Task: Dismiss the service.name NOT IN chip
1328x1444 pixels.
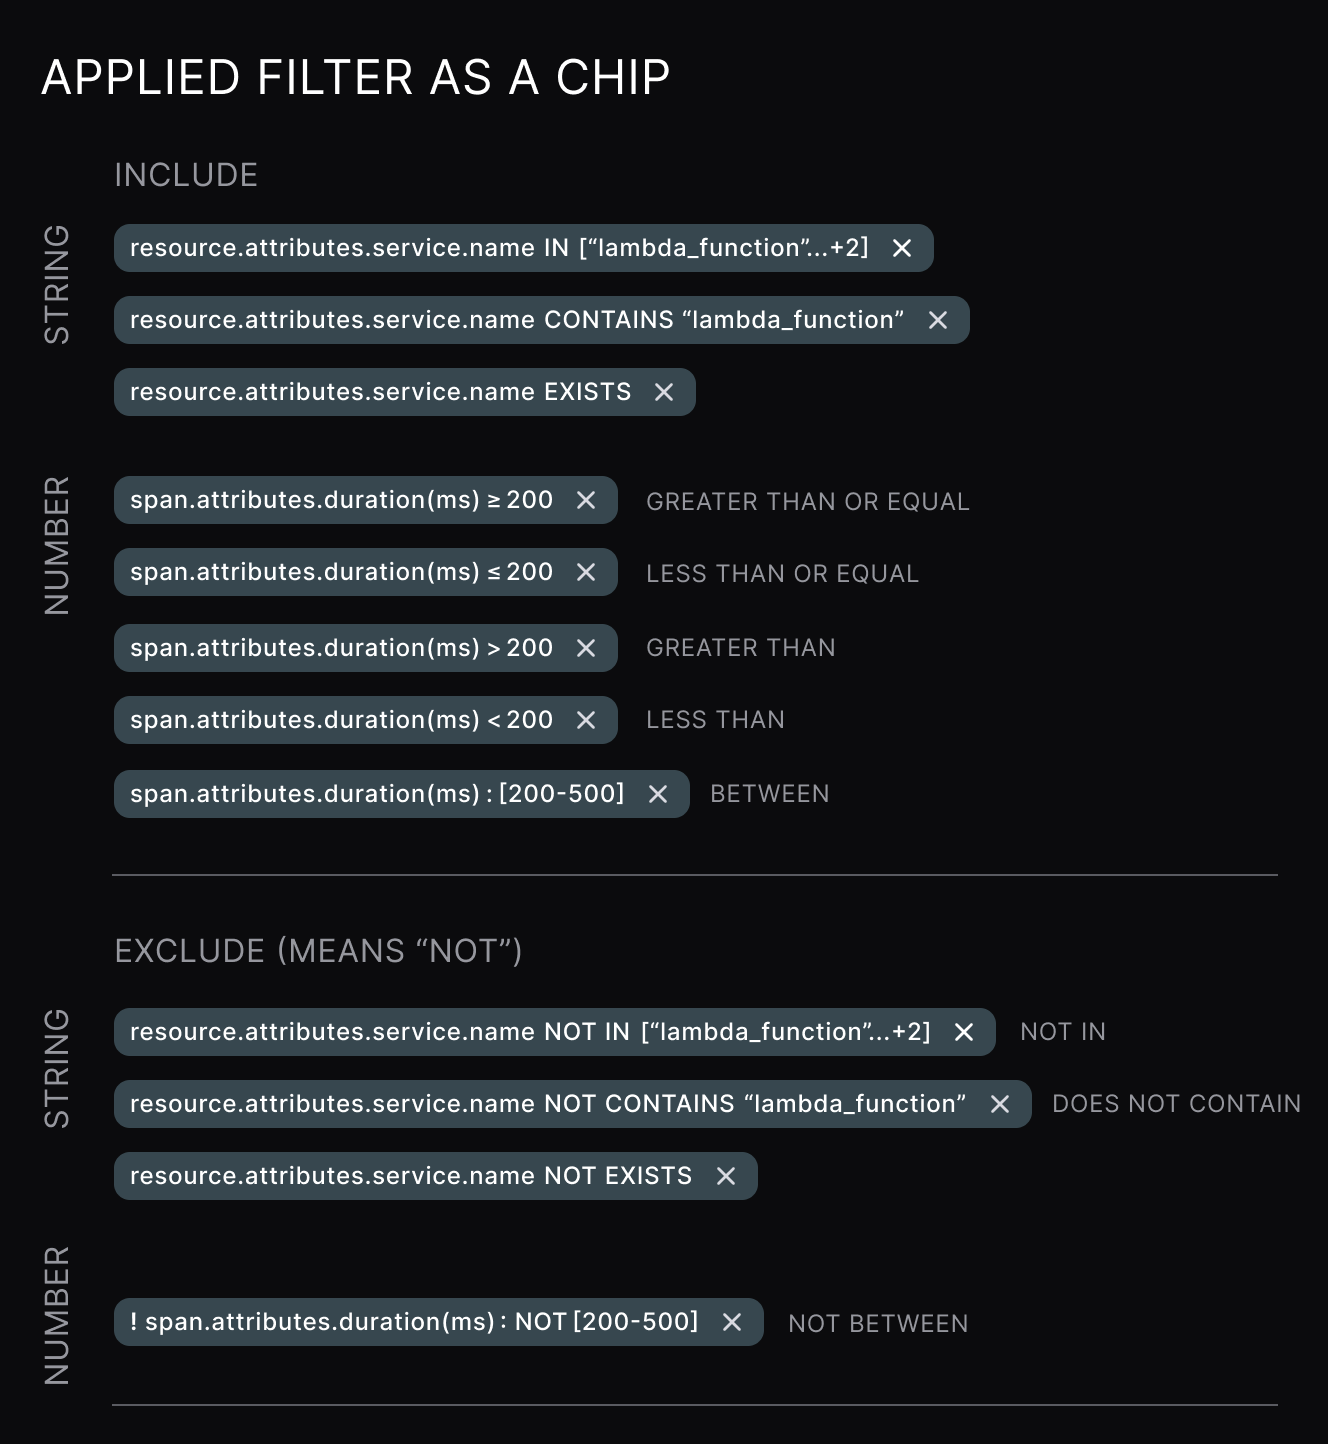Action: [x=962, y=1031]
